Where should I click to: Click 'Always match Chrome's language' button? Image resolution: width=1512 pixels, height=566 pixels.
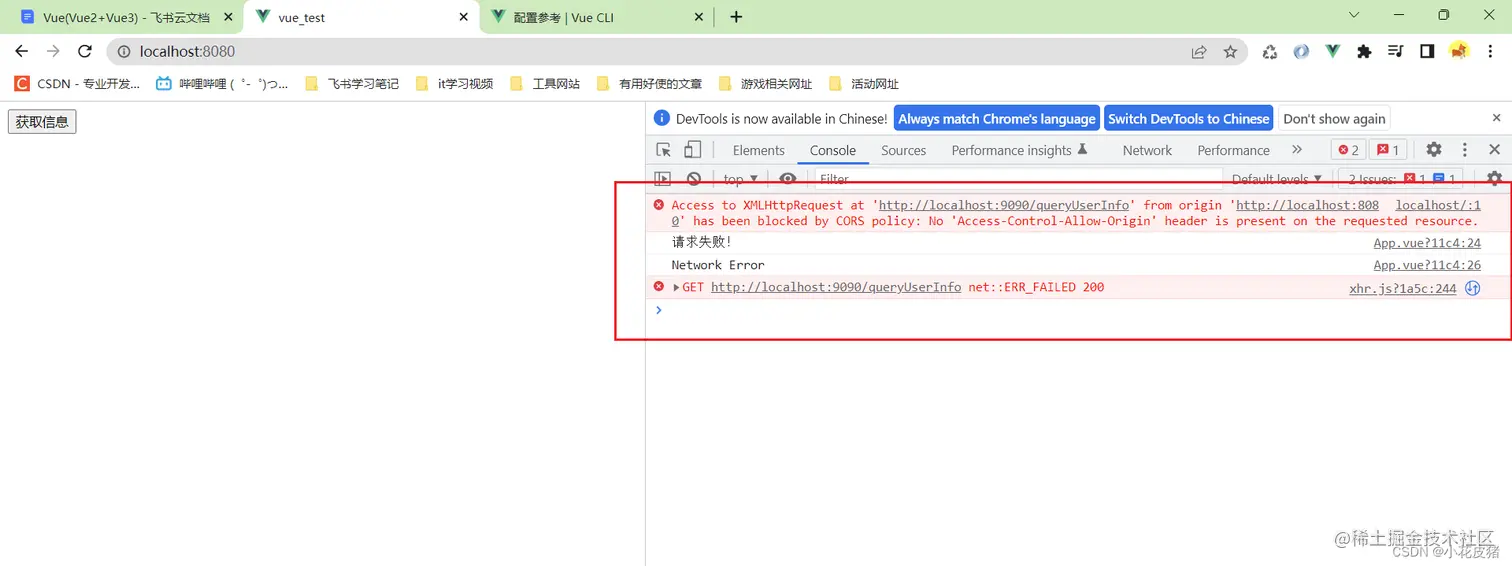[x=997, y=118]
